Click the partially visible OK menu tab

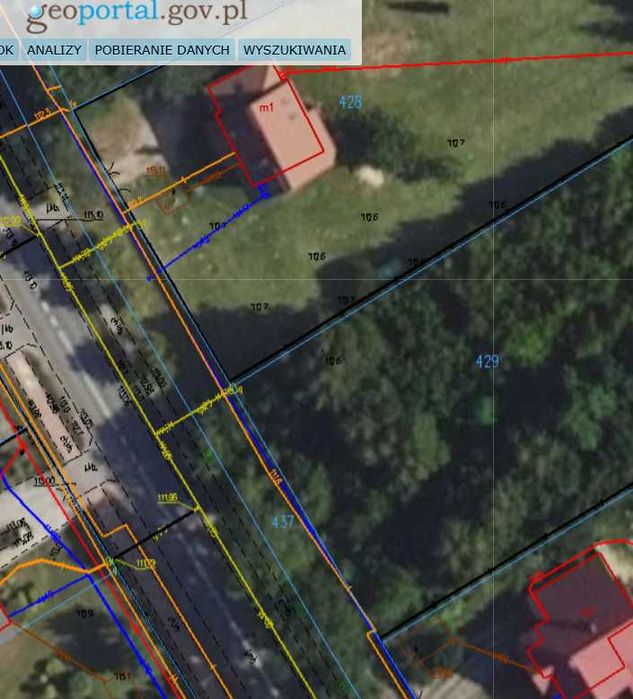pos(8,49)
